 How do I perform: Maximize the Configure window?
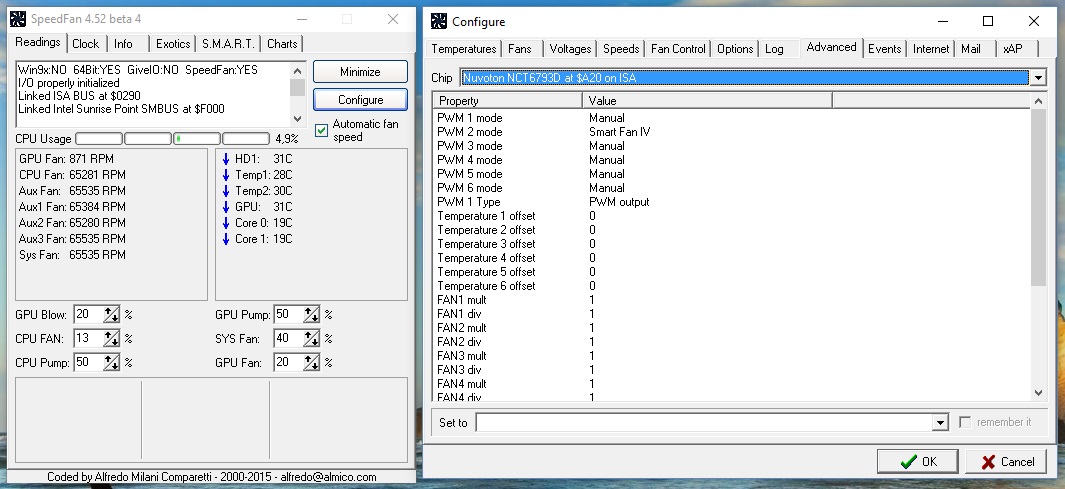(988, 21)
